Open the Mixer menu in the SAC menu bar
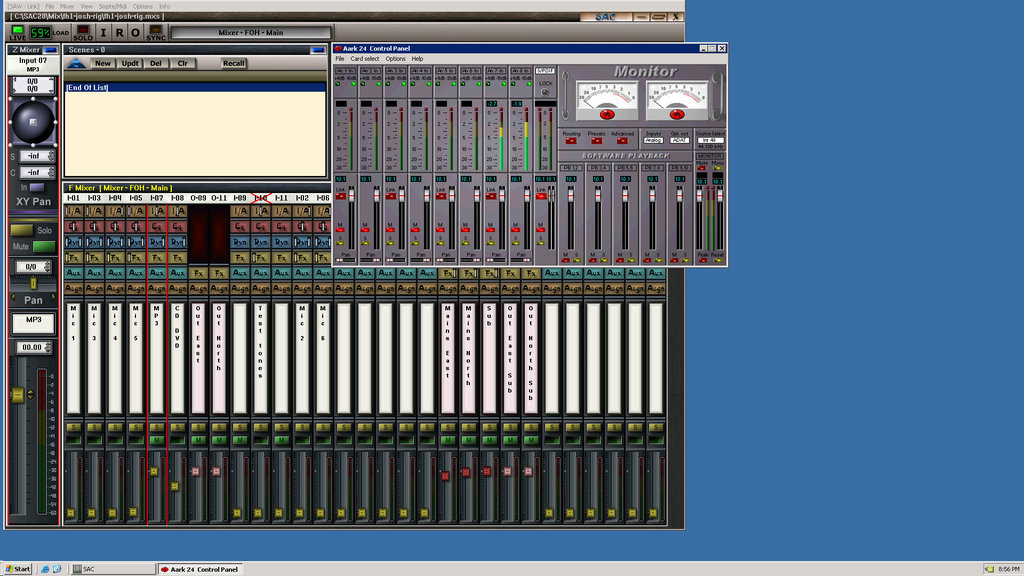The height and width of the screenshot is (576, 1024). coord(65,5)
